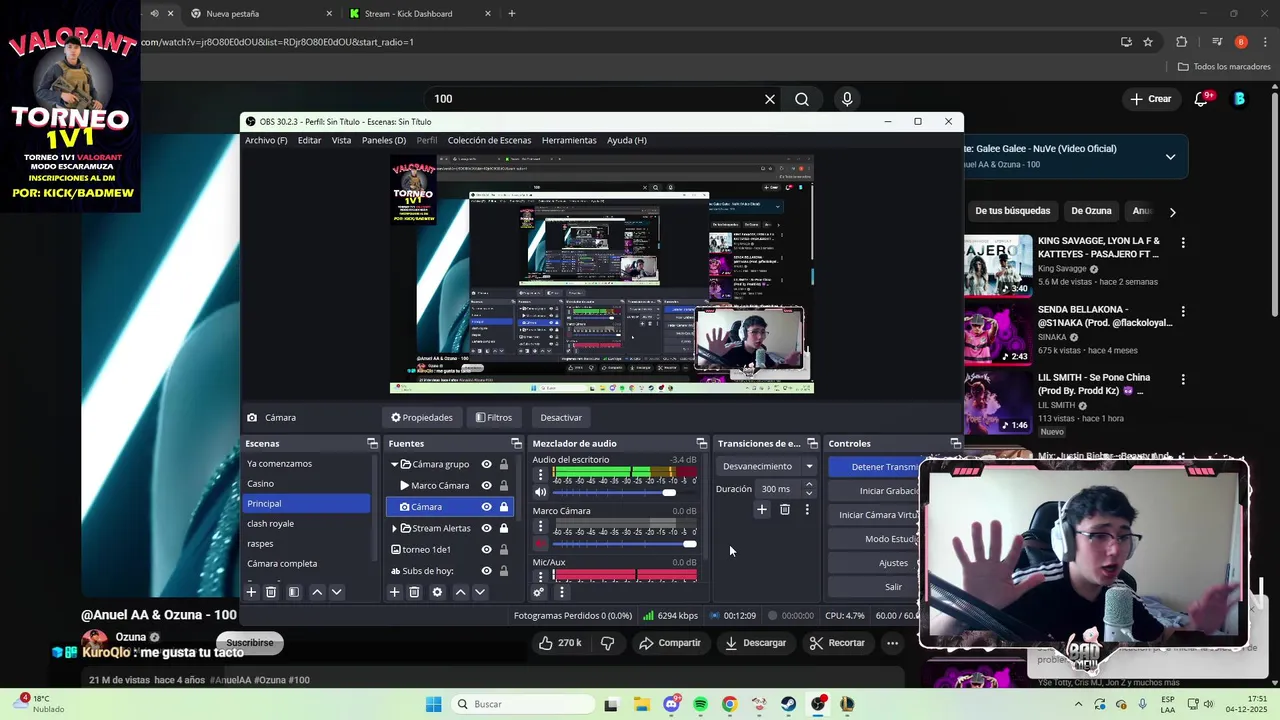Open Desvanecimiento transition dropdown
This screenshot has width=1280, height=720.
pos(767,466)
